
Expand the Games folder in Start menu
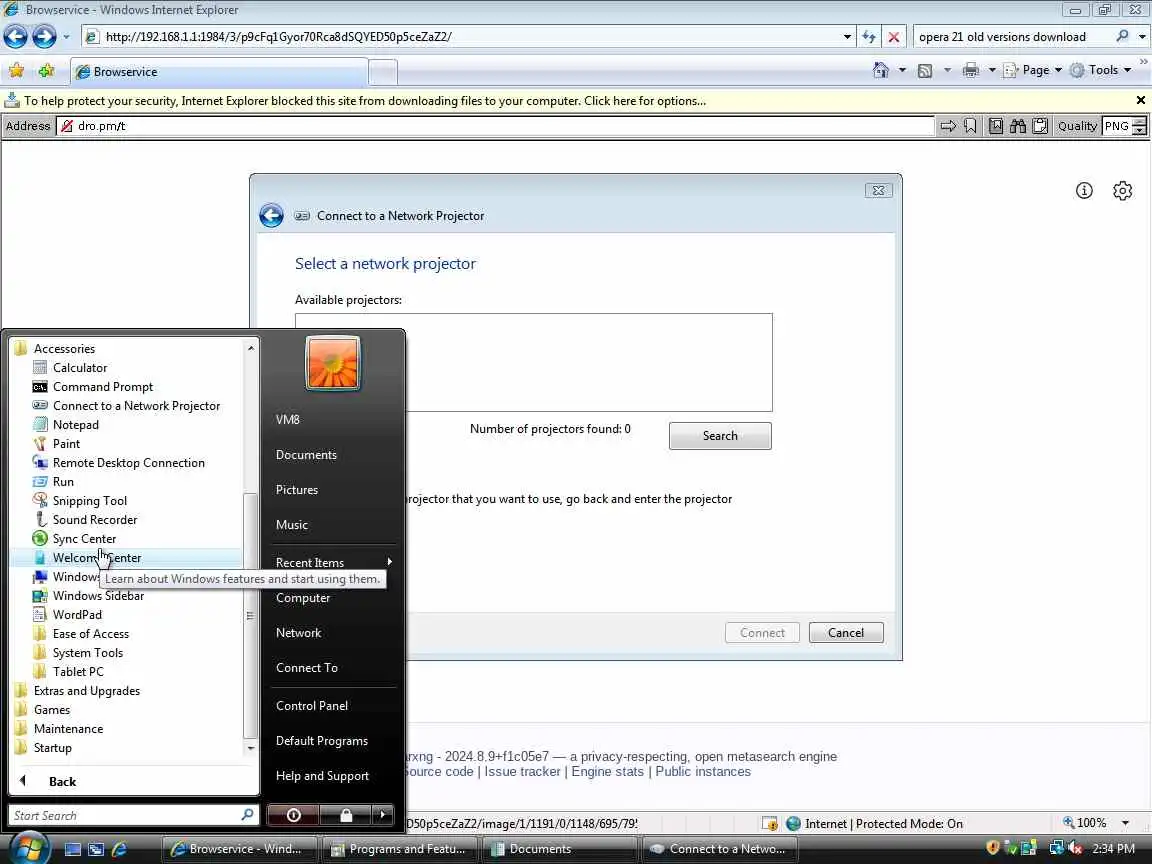coord(51,710)
